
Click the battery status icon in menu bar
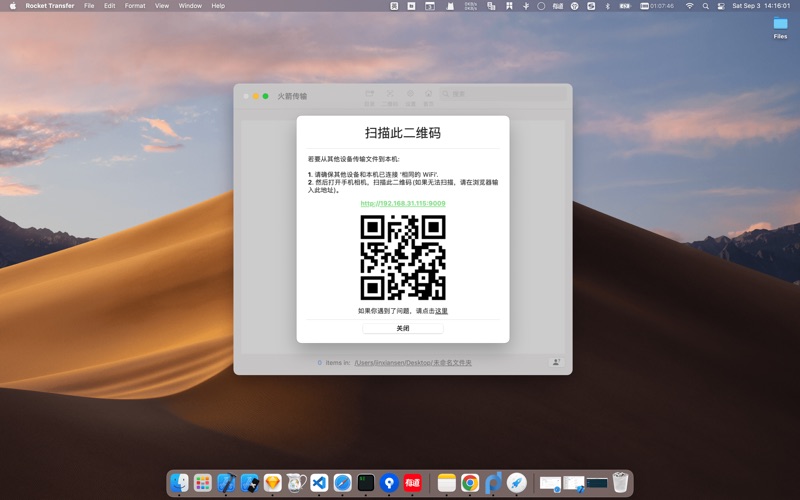tap(624, 6)
